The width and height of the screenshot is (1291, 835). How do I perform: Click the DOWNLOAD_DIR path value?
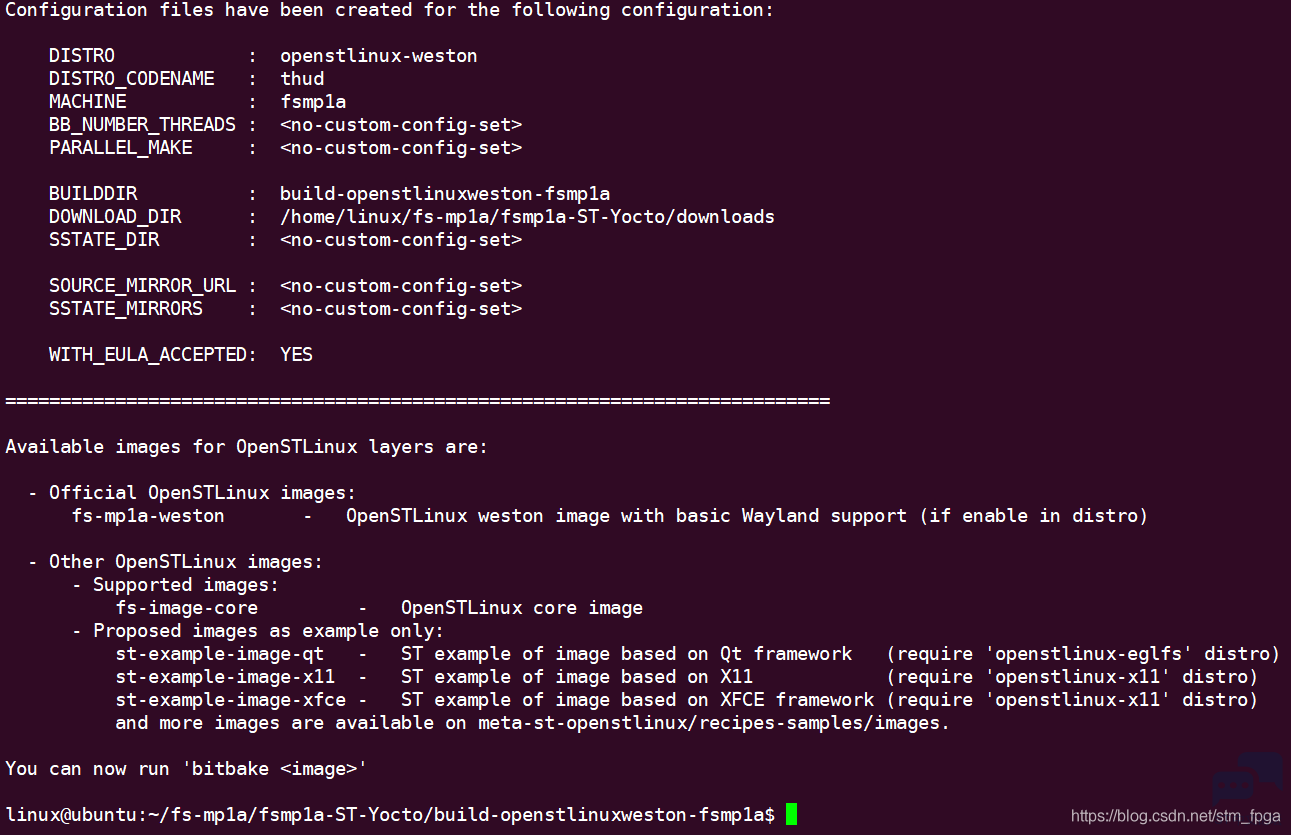tap(527, 217)
